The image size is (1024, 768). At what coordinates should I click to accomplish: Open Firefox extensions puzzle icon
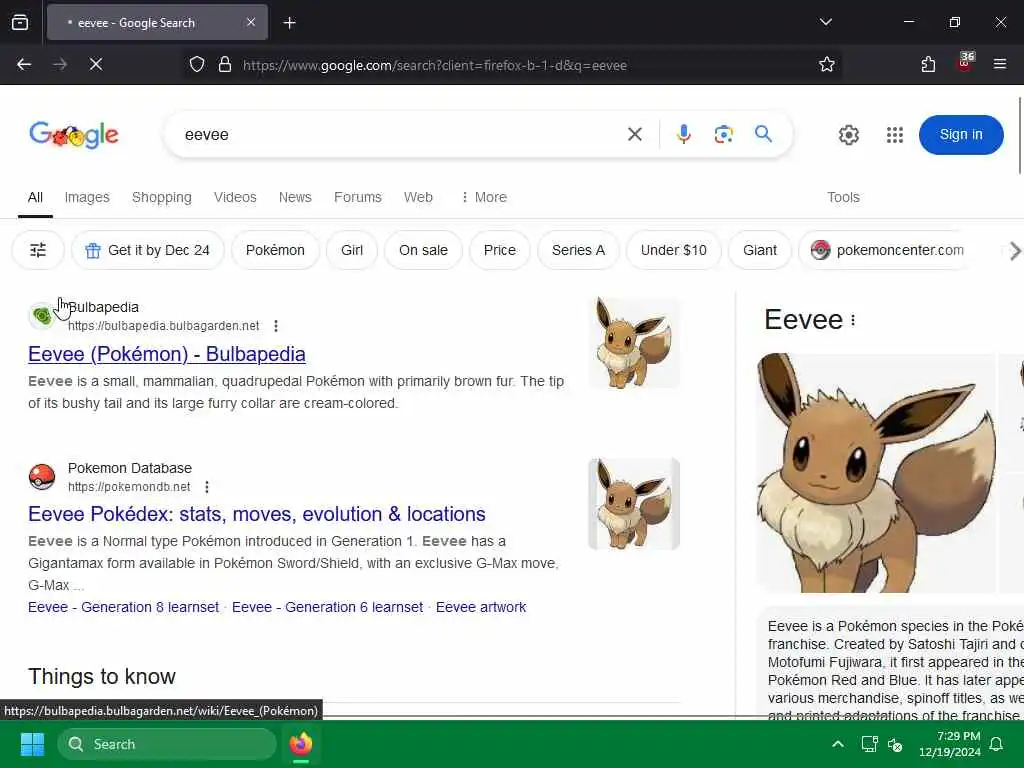928,64
